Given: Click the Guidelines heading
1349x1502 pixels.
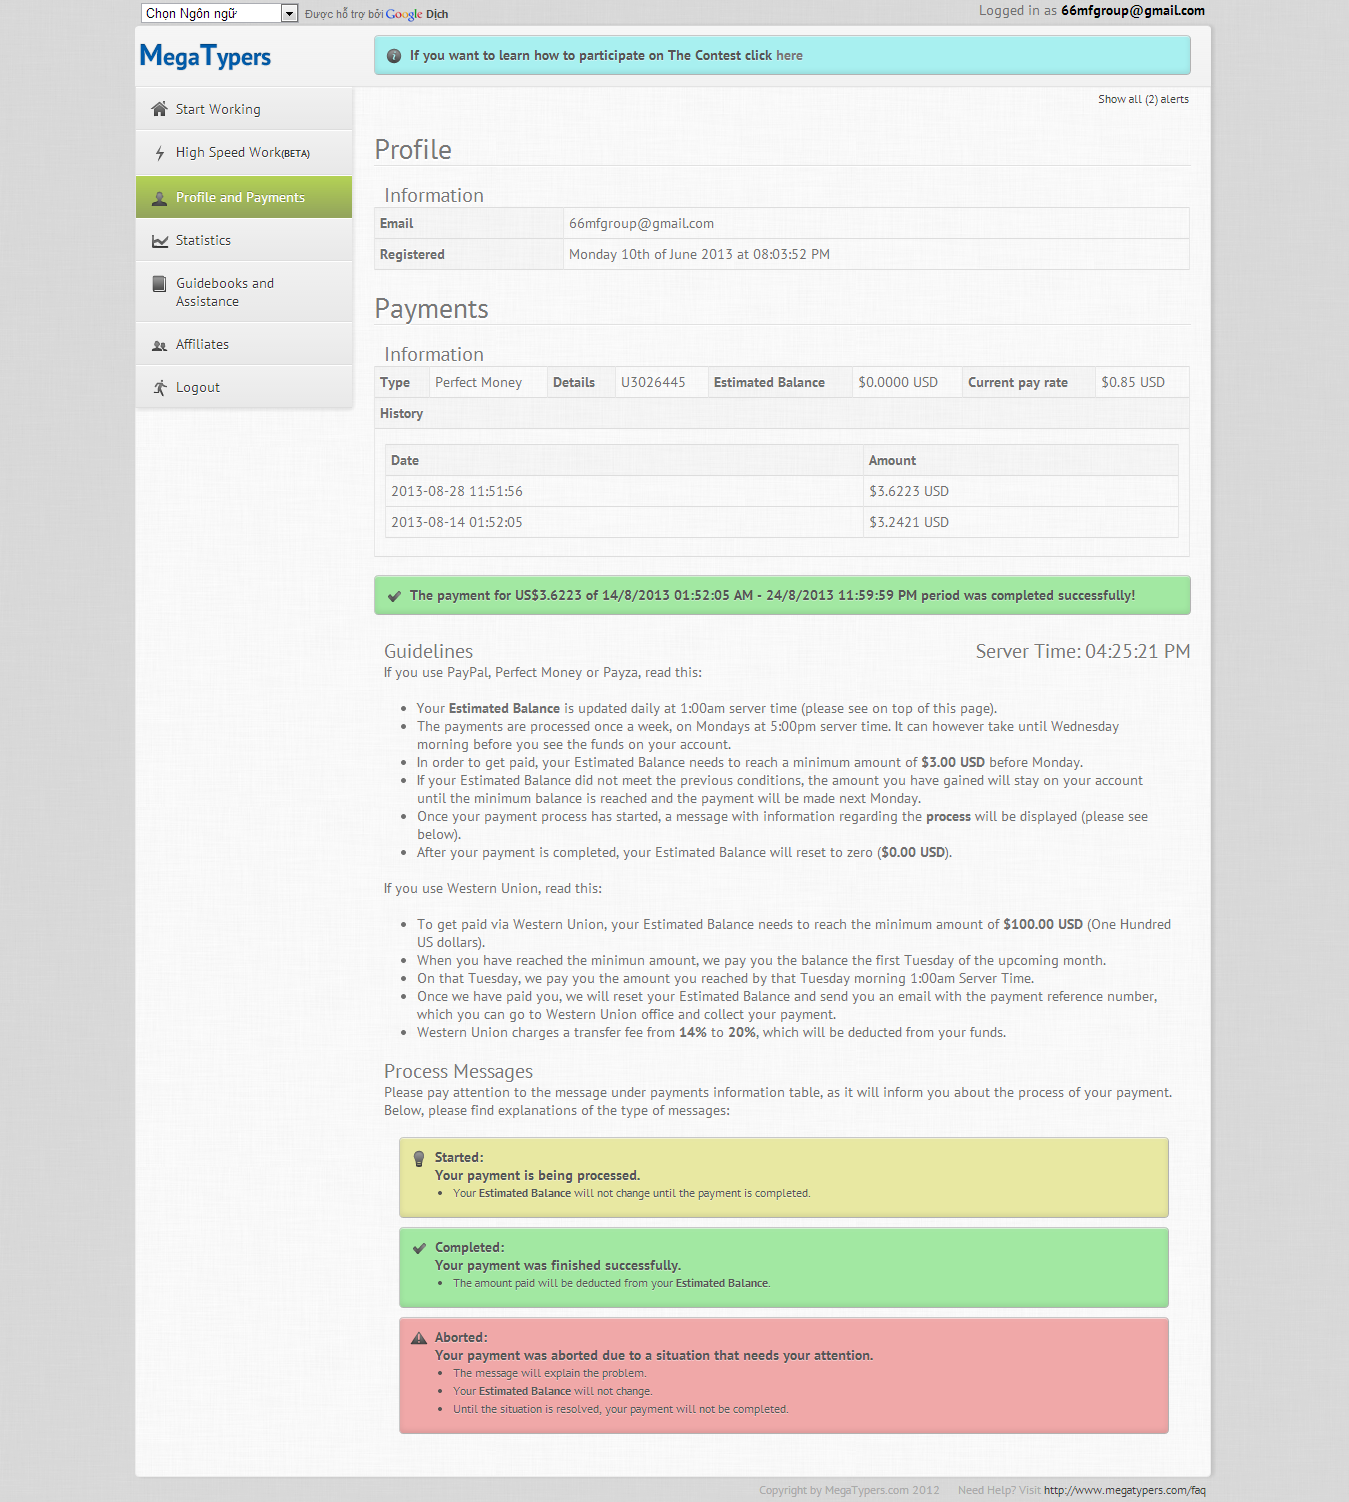Looking at the screenshot, I should tap(428, 651).
